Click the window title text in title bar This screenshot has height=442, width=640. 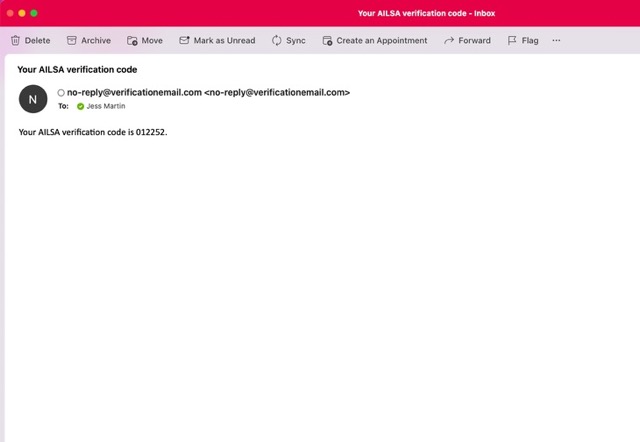tap(427, 13)
